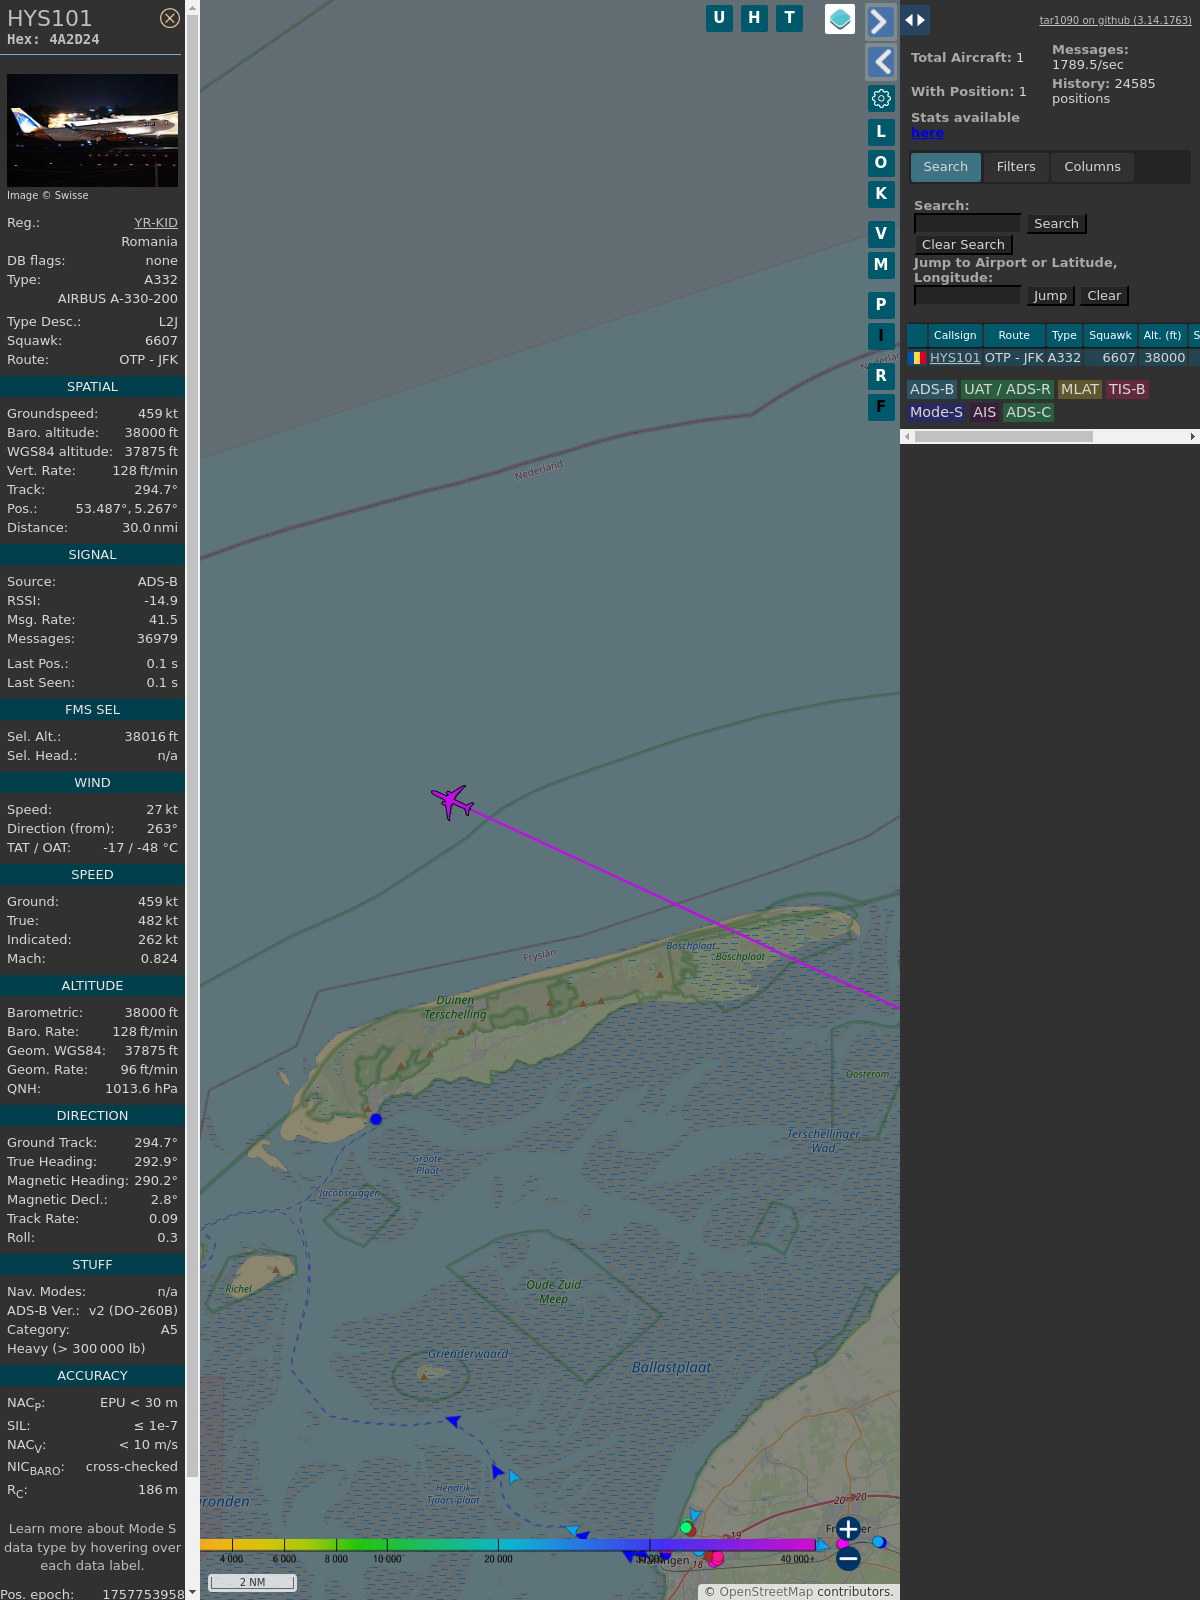This screenshot has height=1600, width=1200.
Task: Zoom out with the map minus button
Action: point(848,1558)
